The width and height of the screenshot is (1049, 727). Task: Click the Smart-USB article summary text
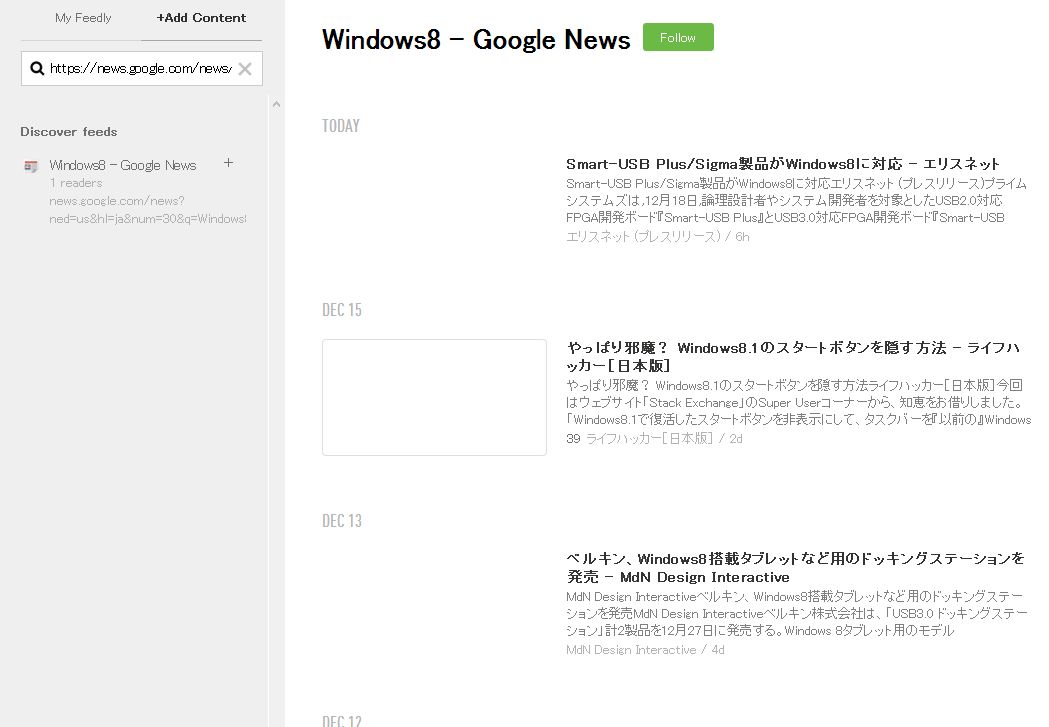(x=795, y=200)
